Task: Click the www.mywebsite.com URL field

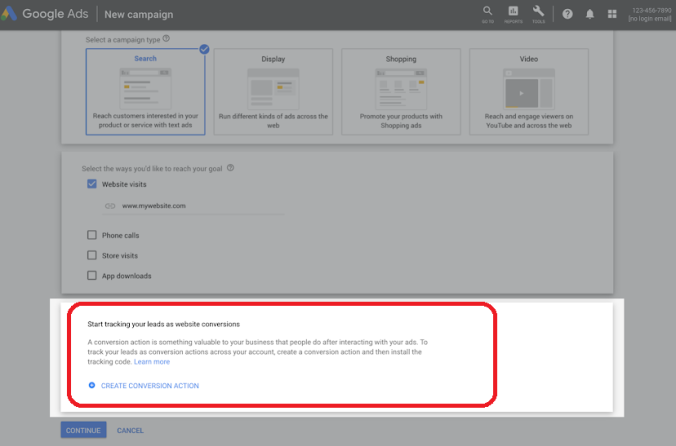Action: 193,206
